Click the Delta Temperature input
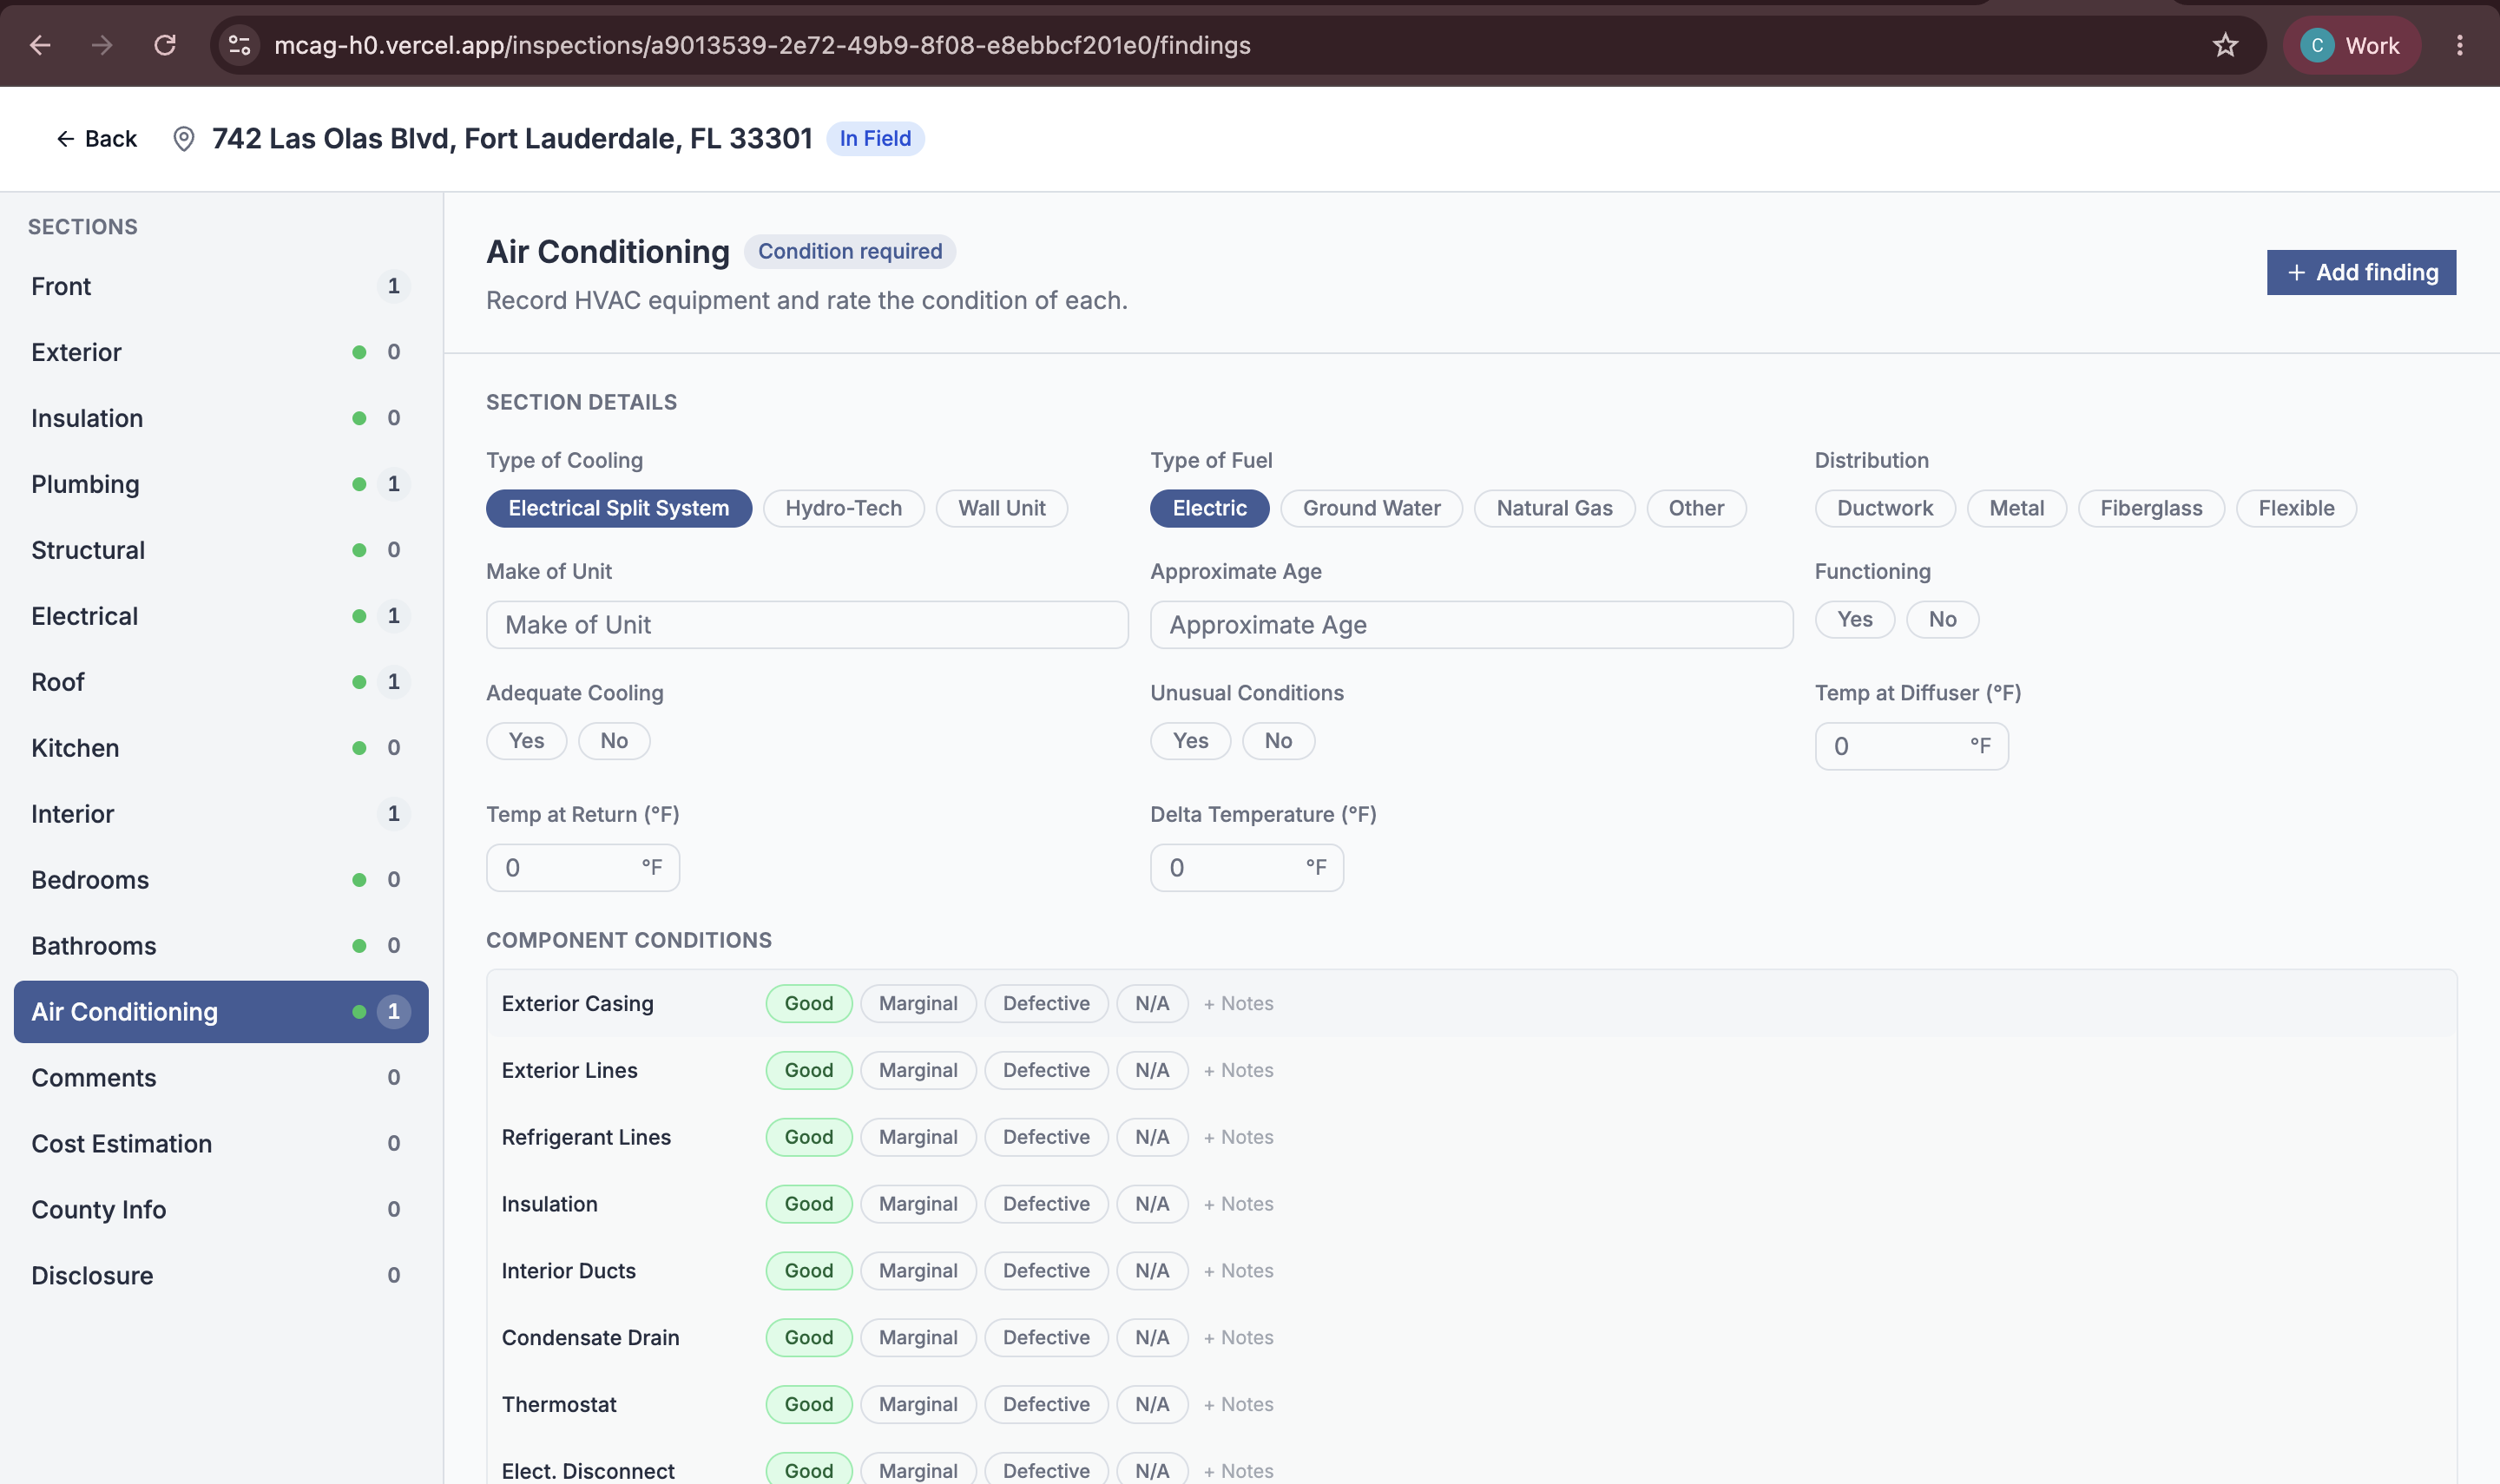2500x1484 pixels. point(1246,868)
